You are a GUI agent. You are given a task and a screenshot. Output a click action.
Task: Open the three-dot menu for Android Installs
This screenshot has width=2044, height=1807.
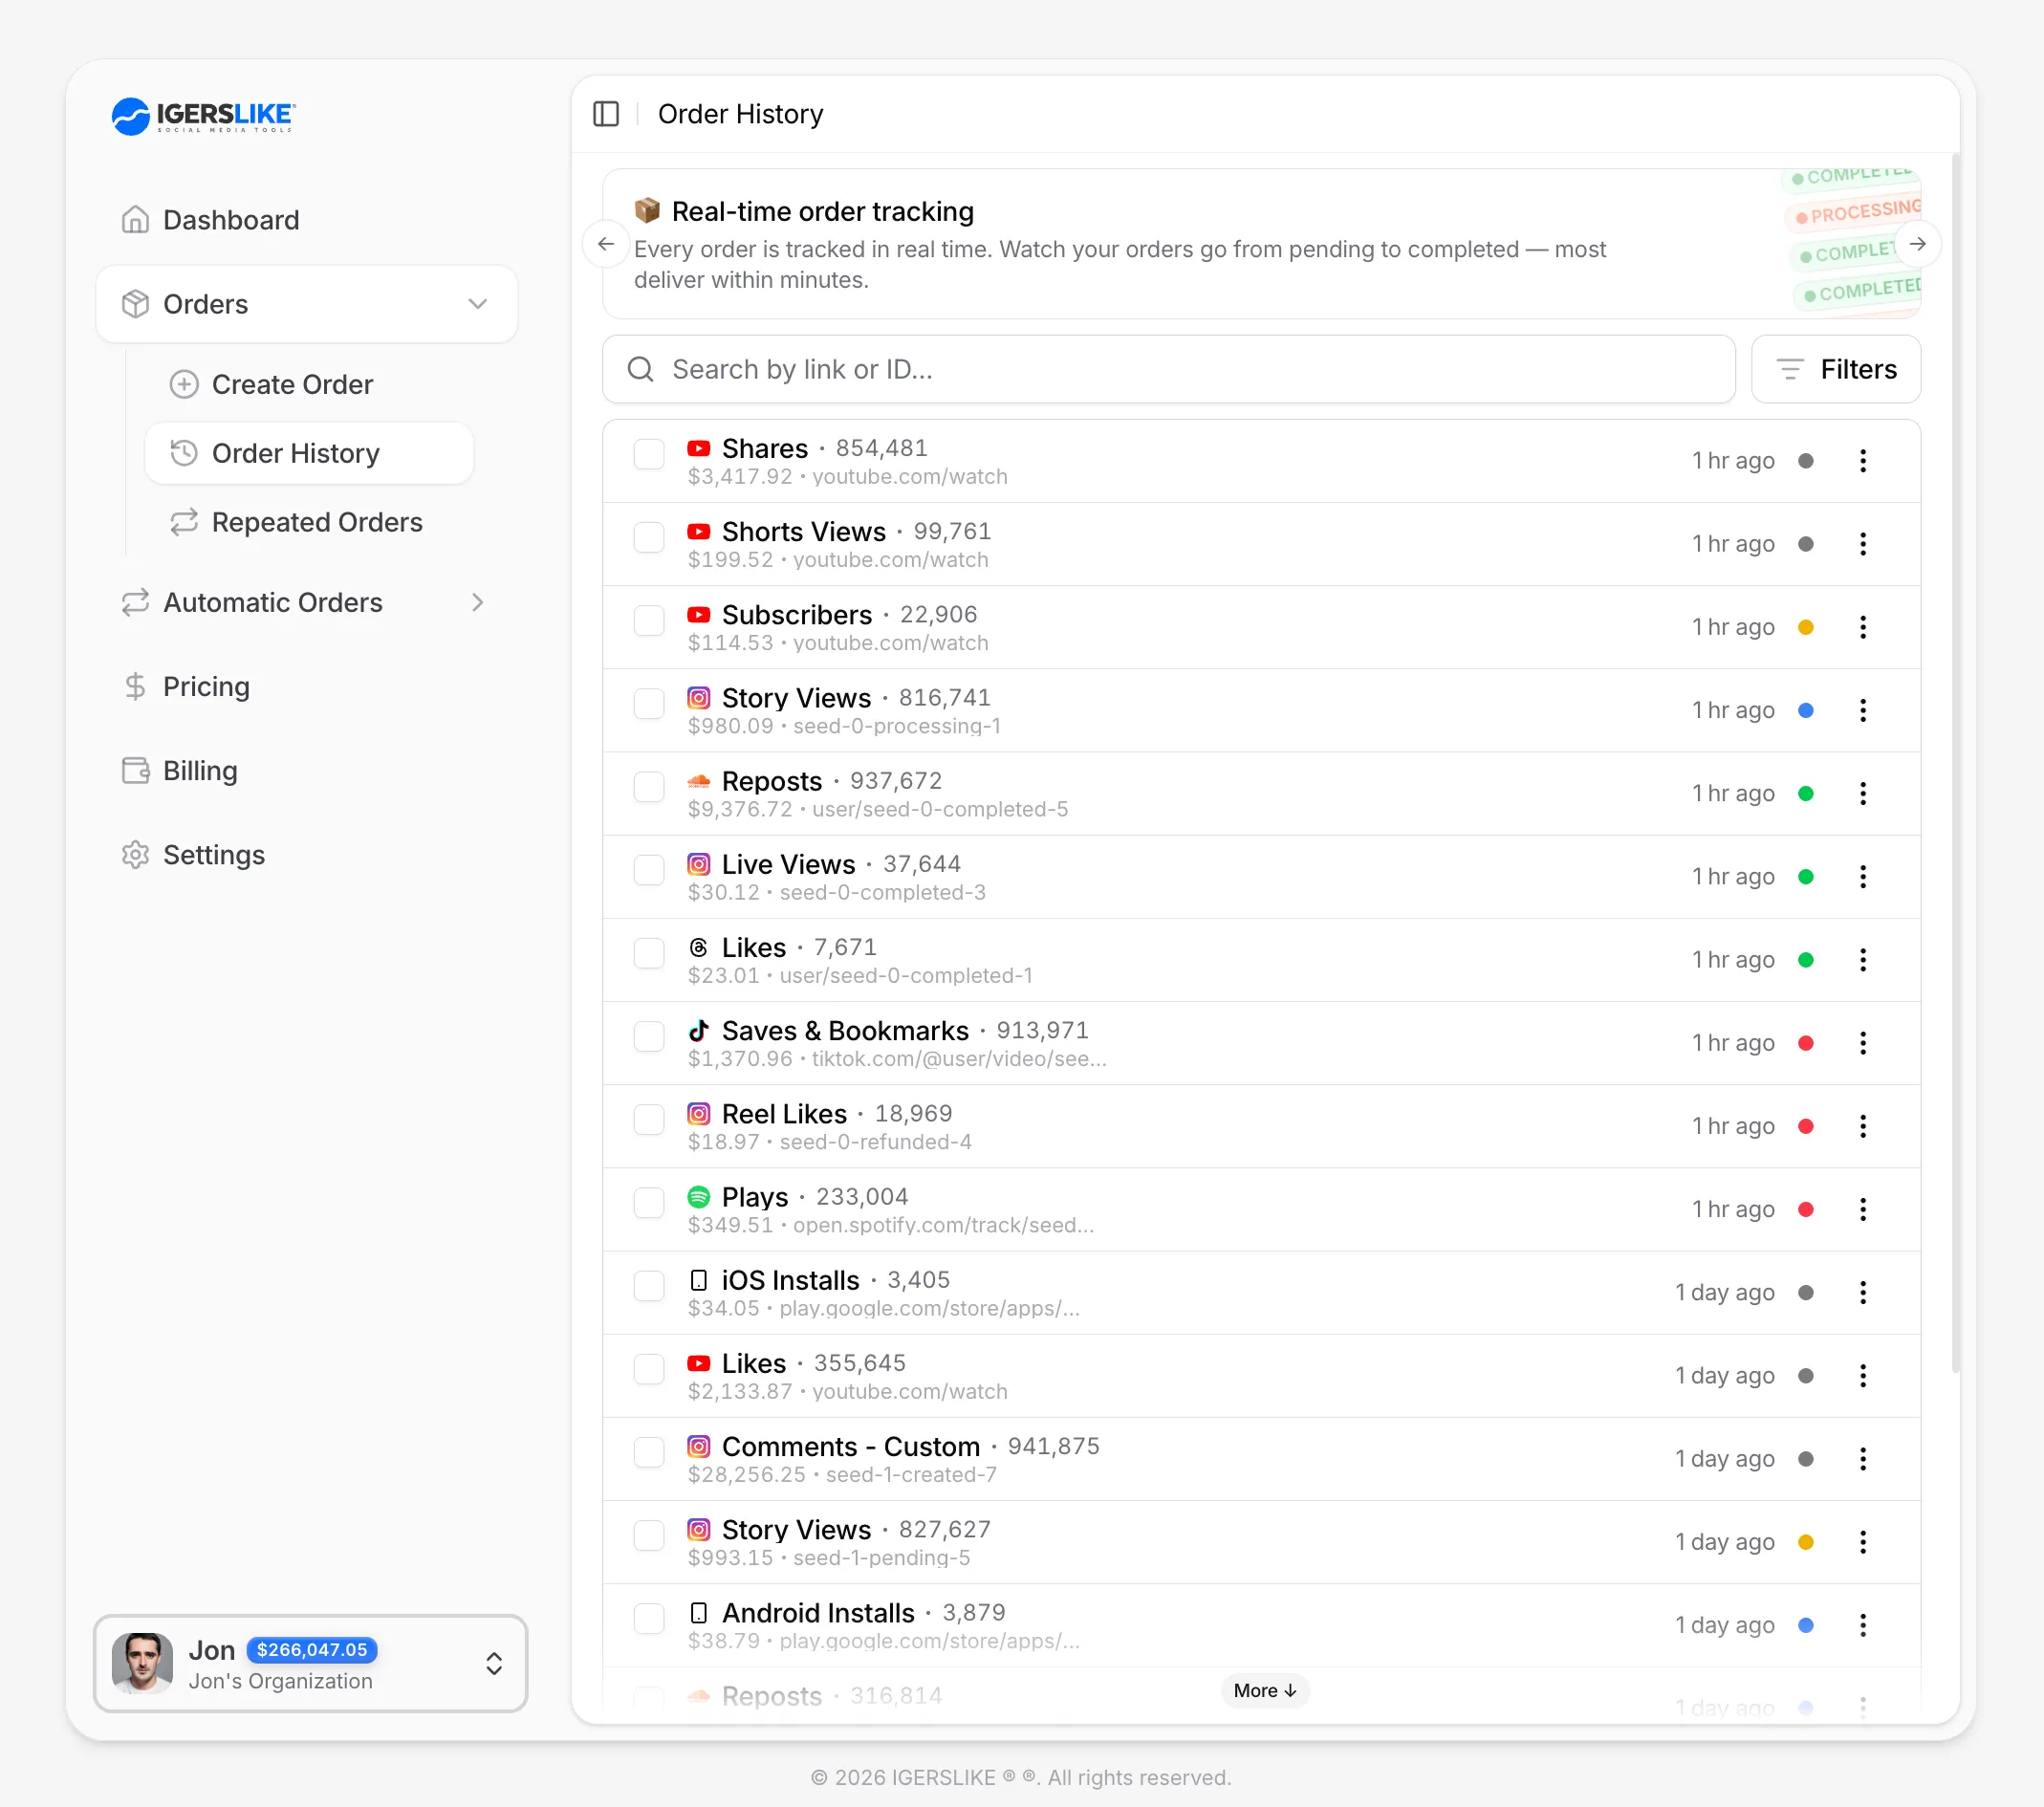point(1862,1625)
